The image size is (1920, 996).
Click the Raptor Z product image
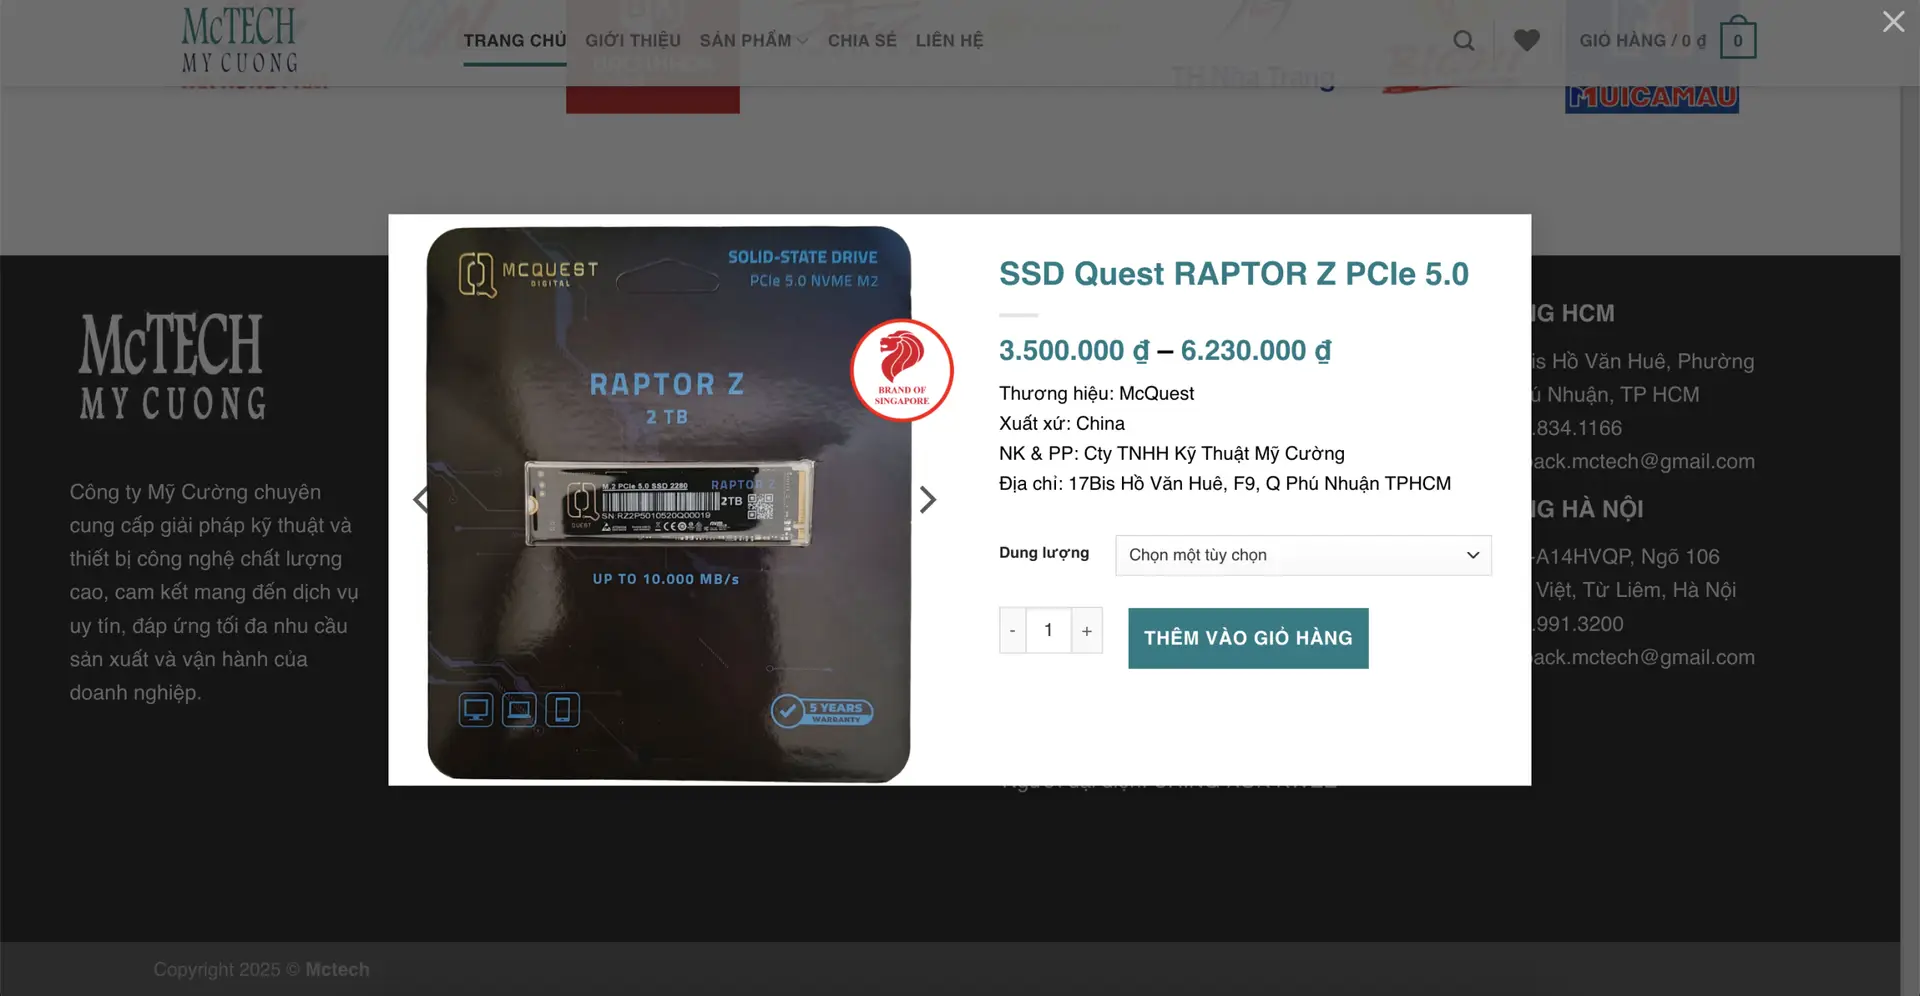tap(669, 504)
